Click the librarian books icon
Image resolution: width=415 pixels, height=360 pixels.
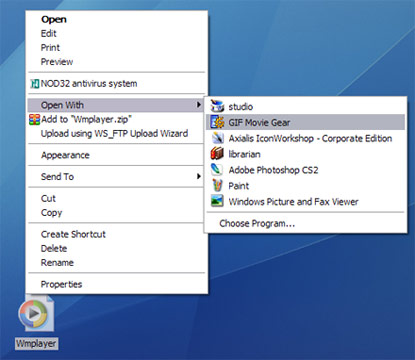pyautogui.click(x=217, y=154)
